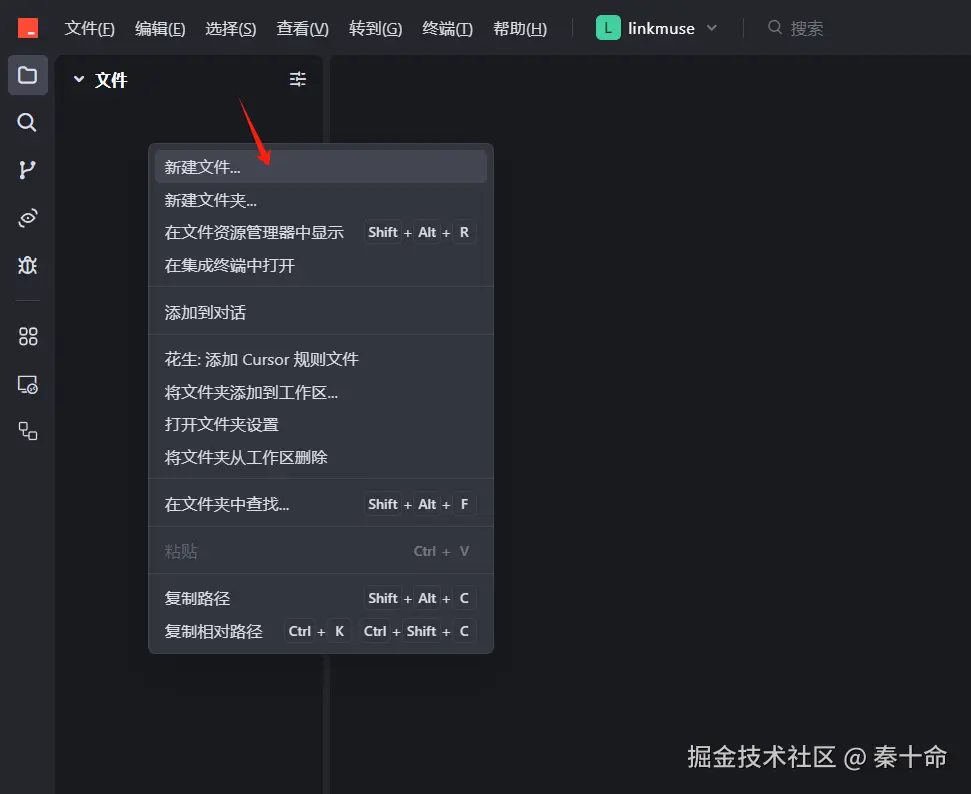971x794 pixels.
Task: Open the Files explorer sidebar icon
Action: click(27, 75)
